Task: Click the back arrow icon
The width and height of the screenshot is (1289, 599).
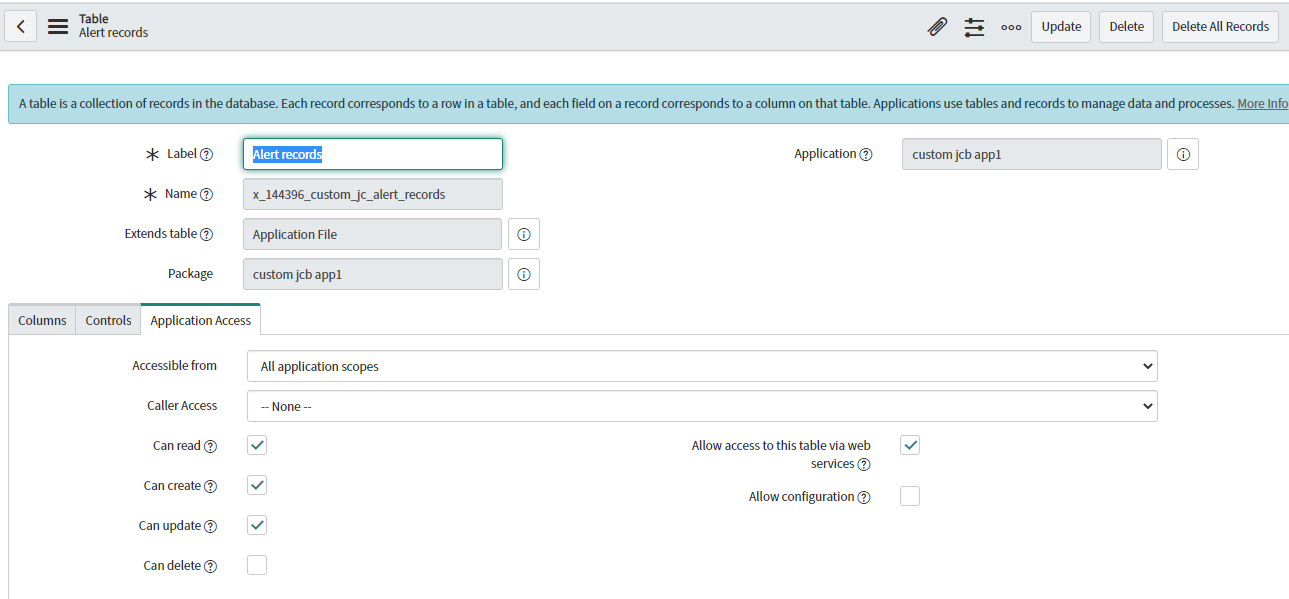Action: pos(21,26)
